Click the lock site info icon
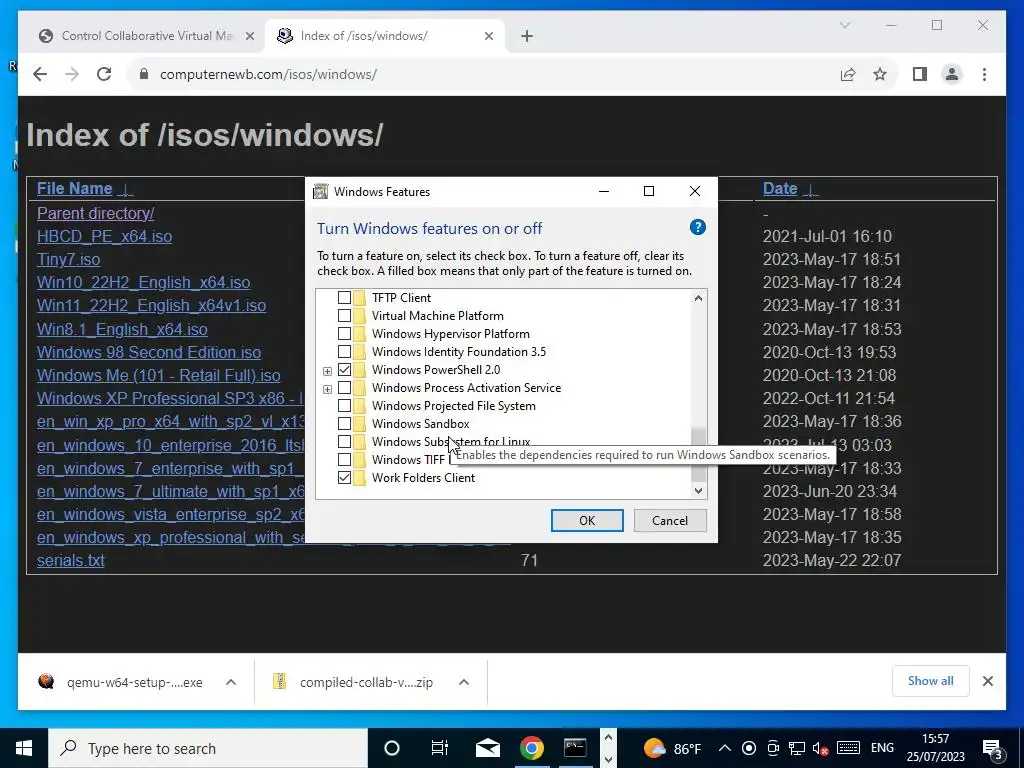 coord(144,74)
